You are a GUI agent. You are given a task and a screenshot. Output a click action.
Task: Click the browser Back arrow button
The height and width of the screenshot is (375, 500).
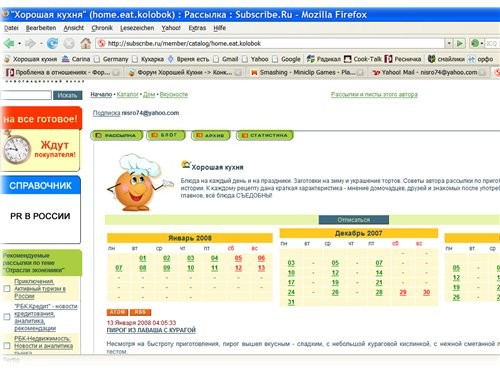[x=9, y=43]
